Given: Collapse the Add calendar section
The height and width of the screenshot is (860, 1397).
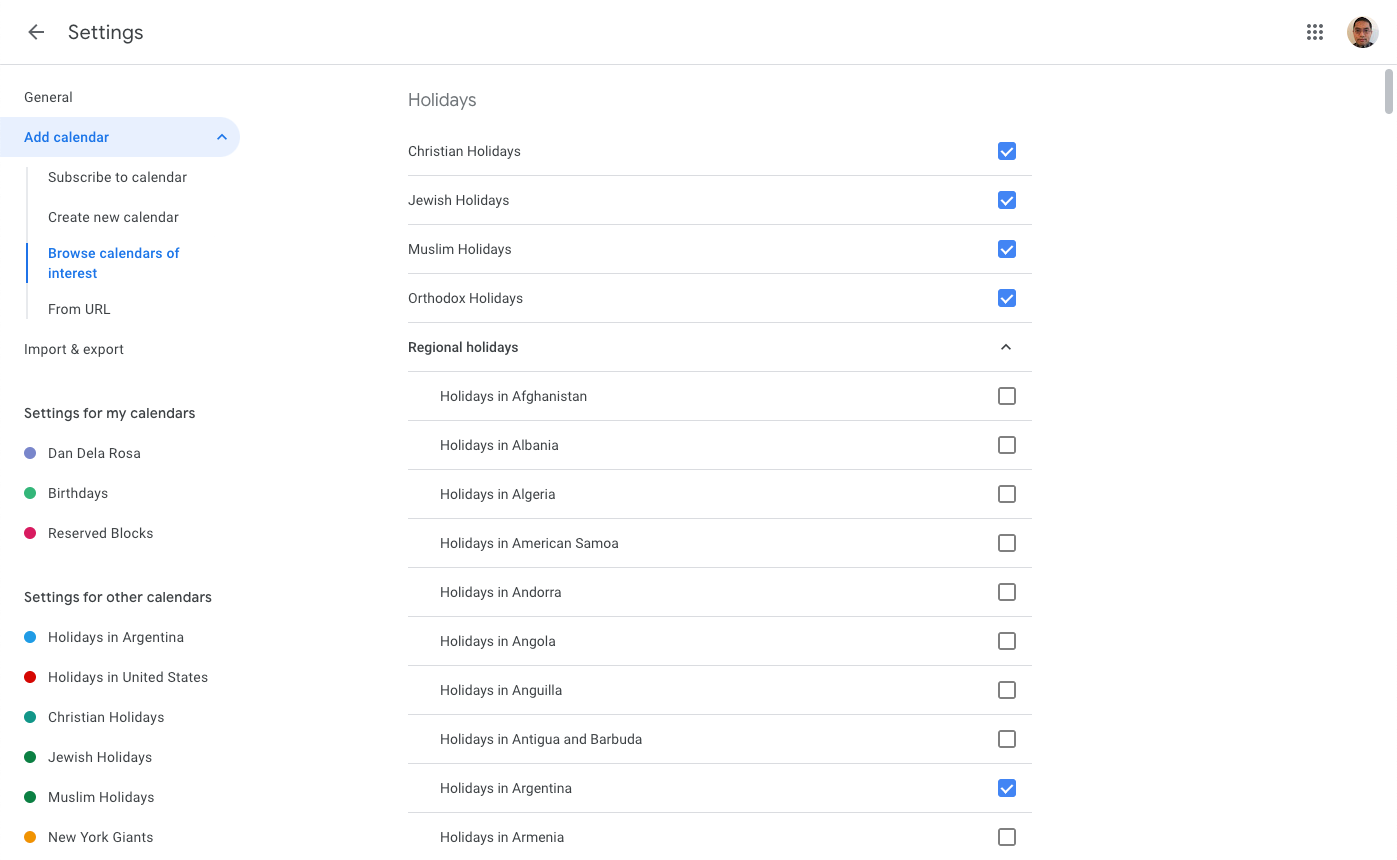Looking at the screenshot, I should 221,136.
